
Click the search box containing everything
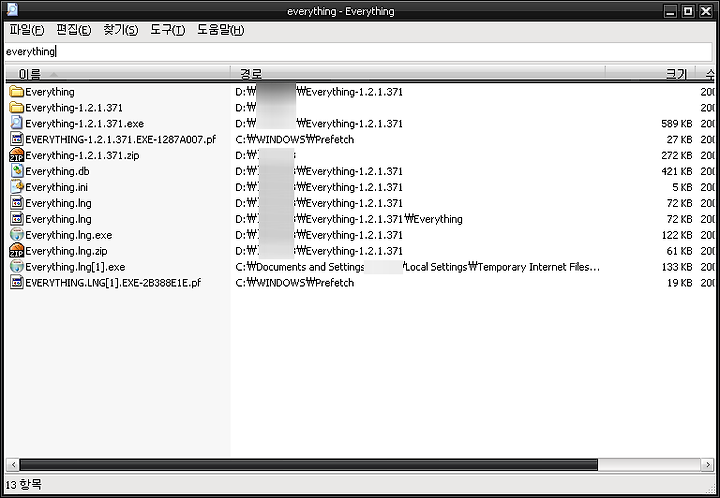click(x=358, y=51)
